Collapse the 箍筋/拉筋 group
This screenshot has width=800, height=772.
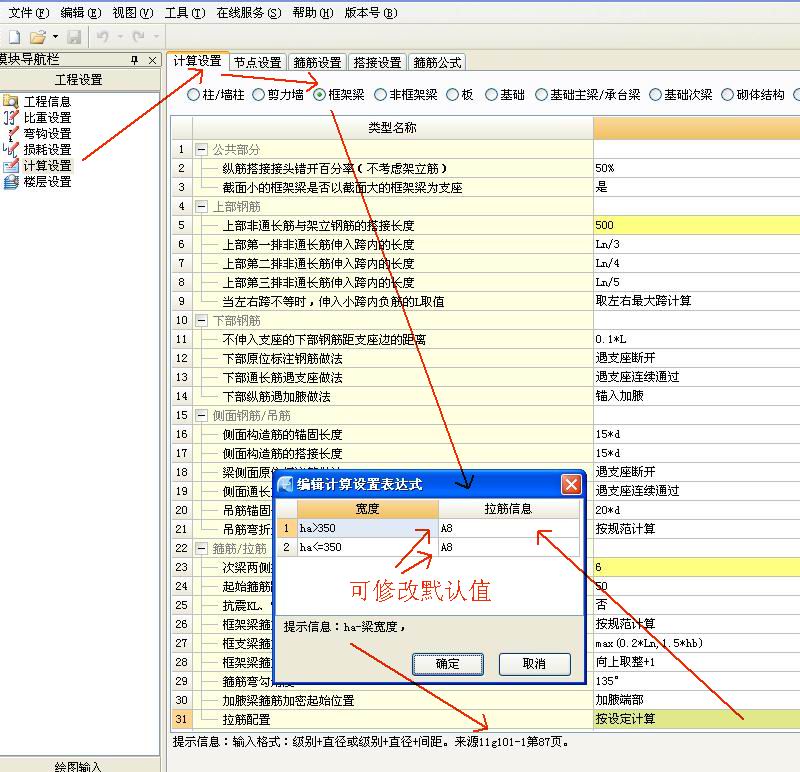[x=202, y=549]
